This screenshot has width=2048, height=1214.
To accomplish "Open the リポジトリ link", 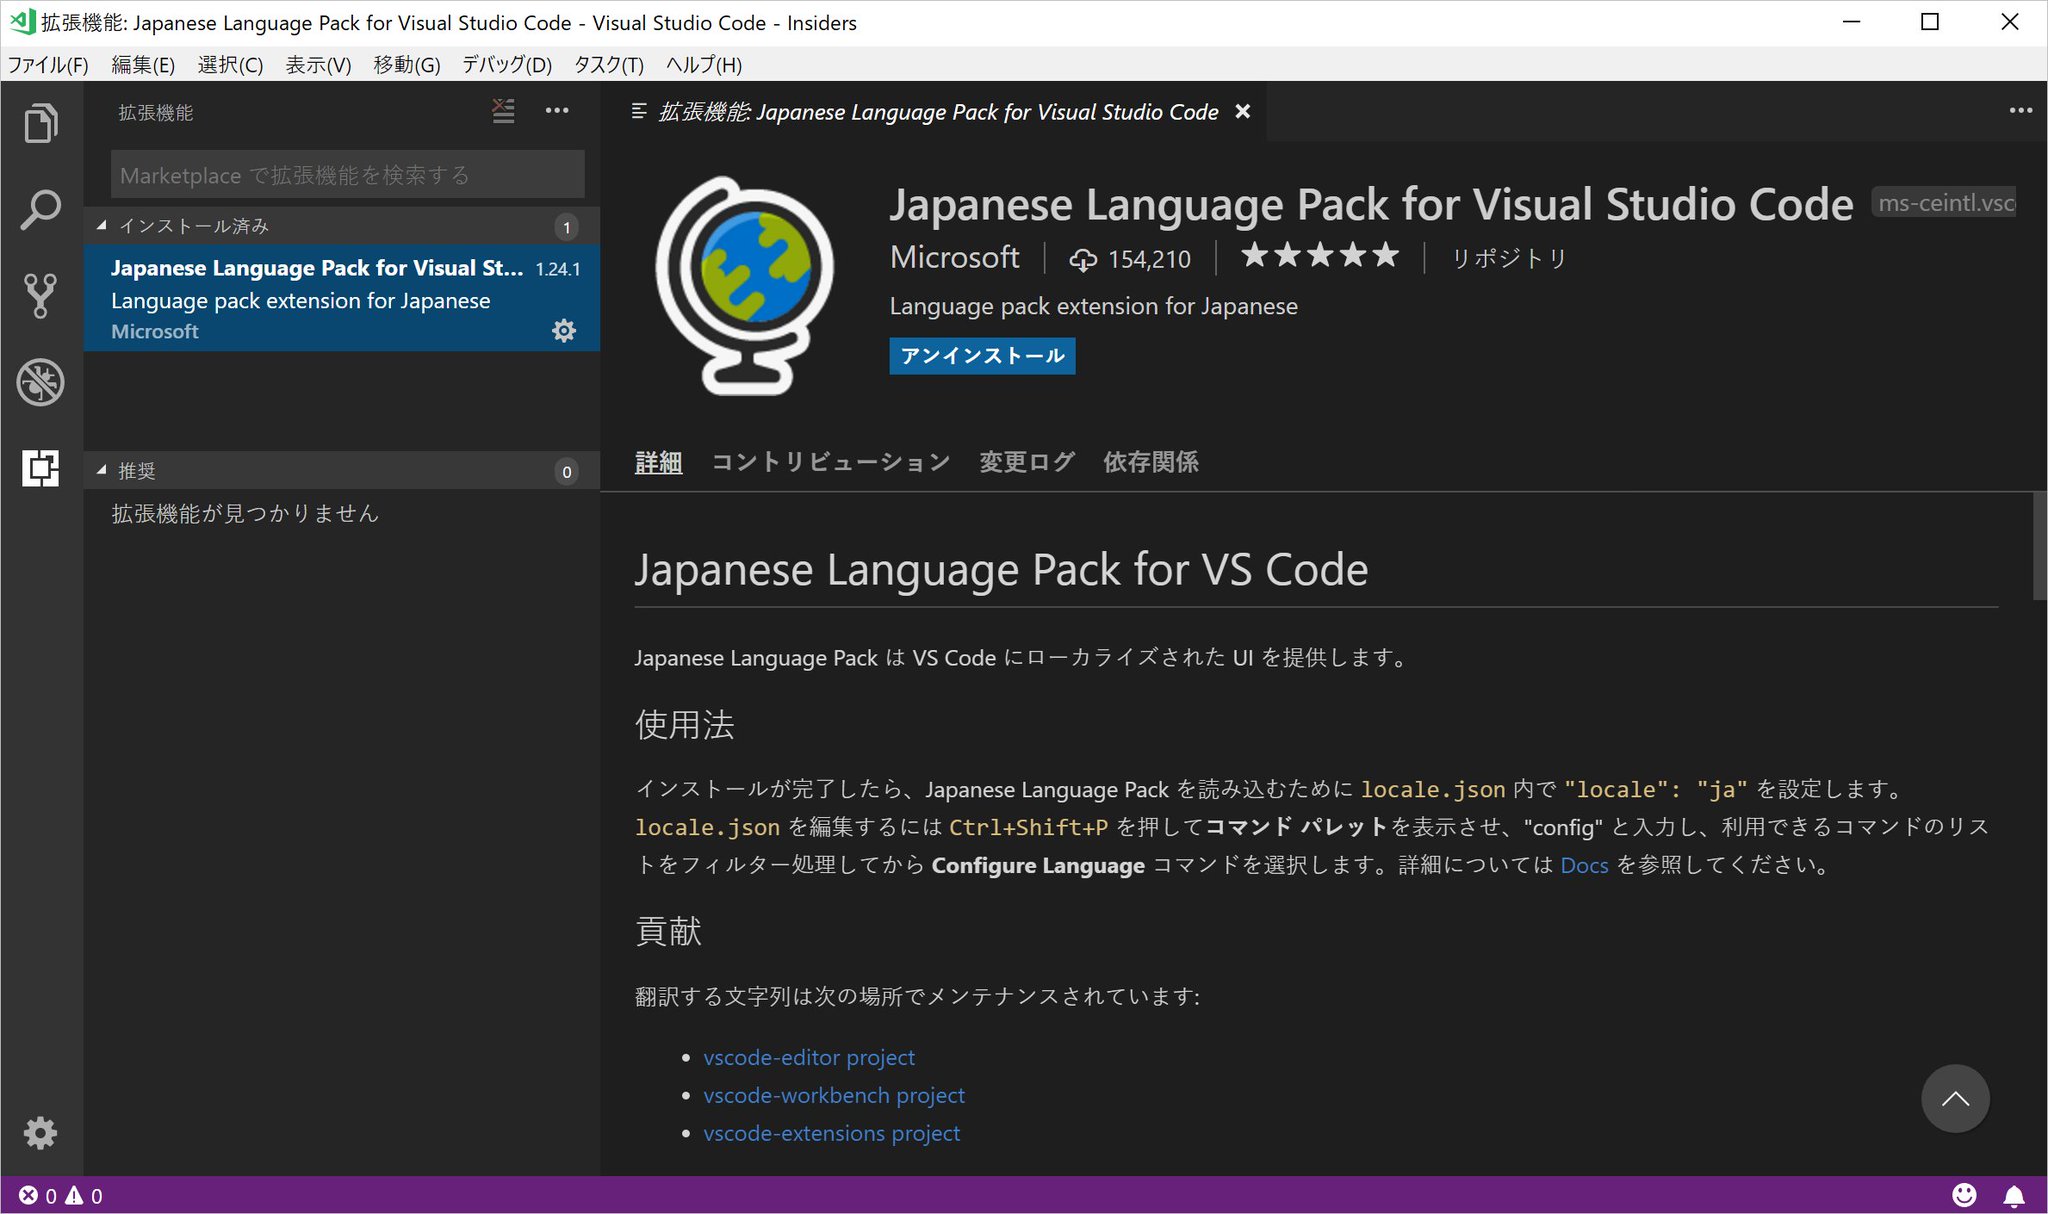I will [x=1509, y=259].
